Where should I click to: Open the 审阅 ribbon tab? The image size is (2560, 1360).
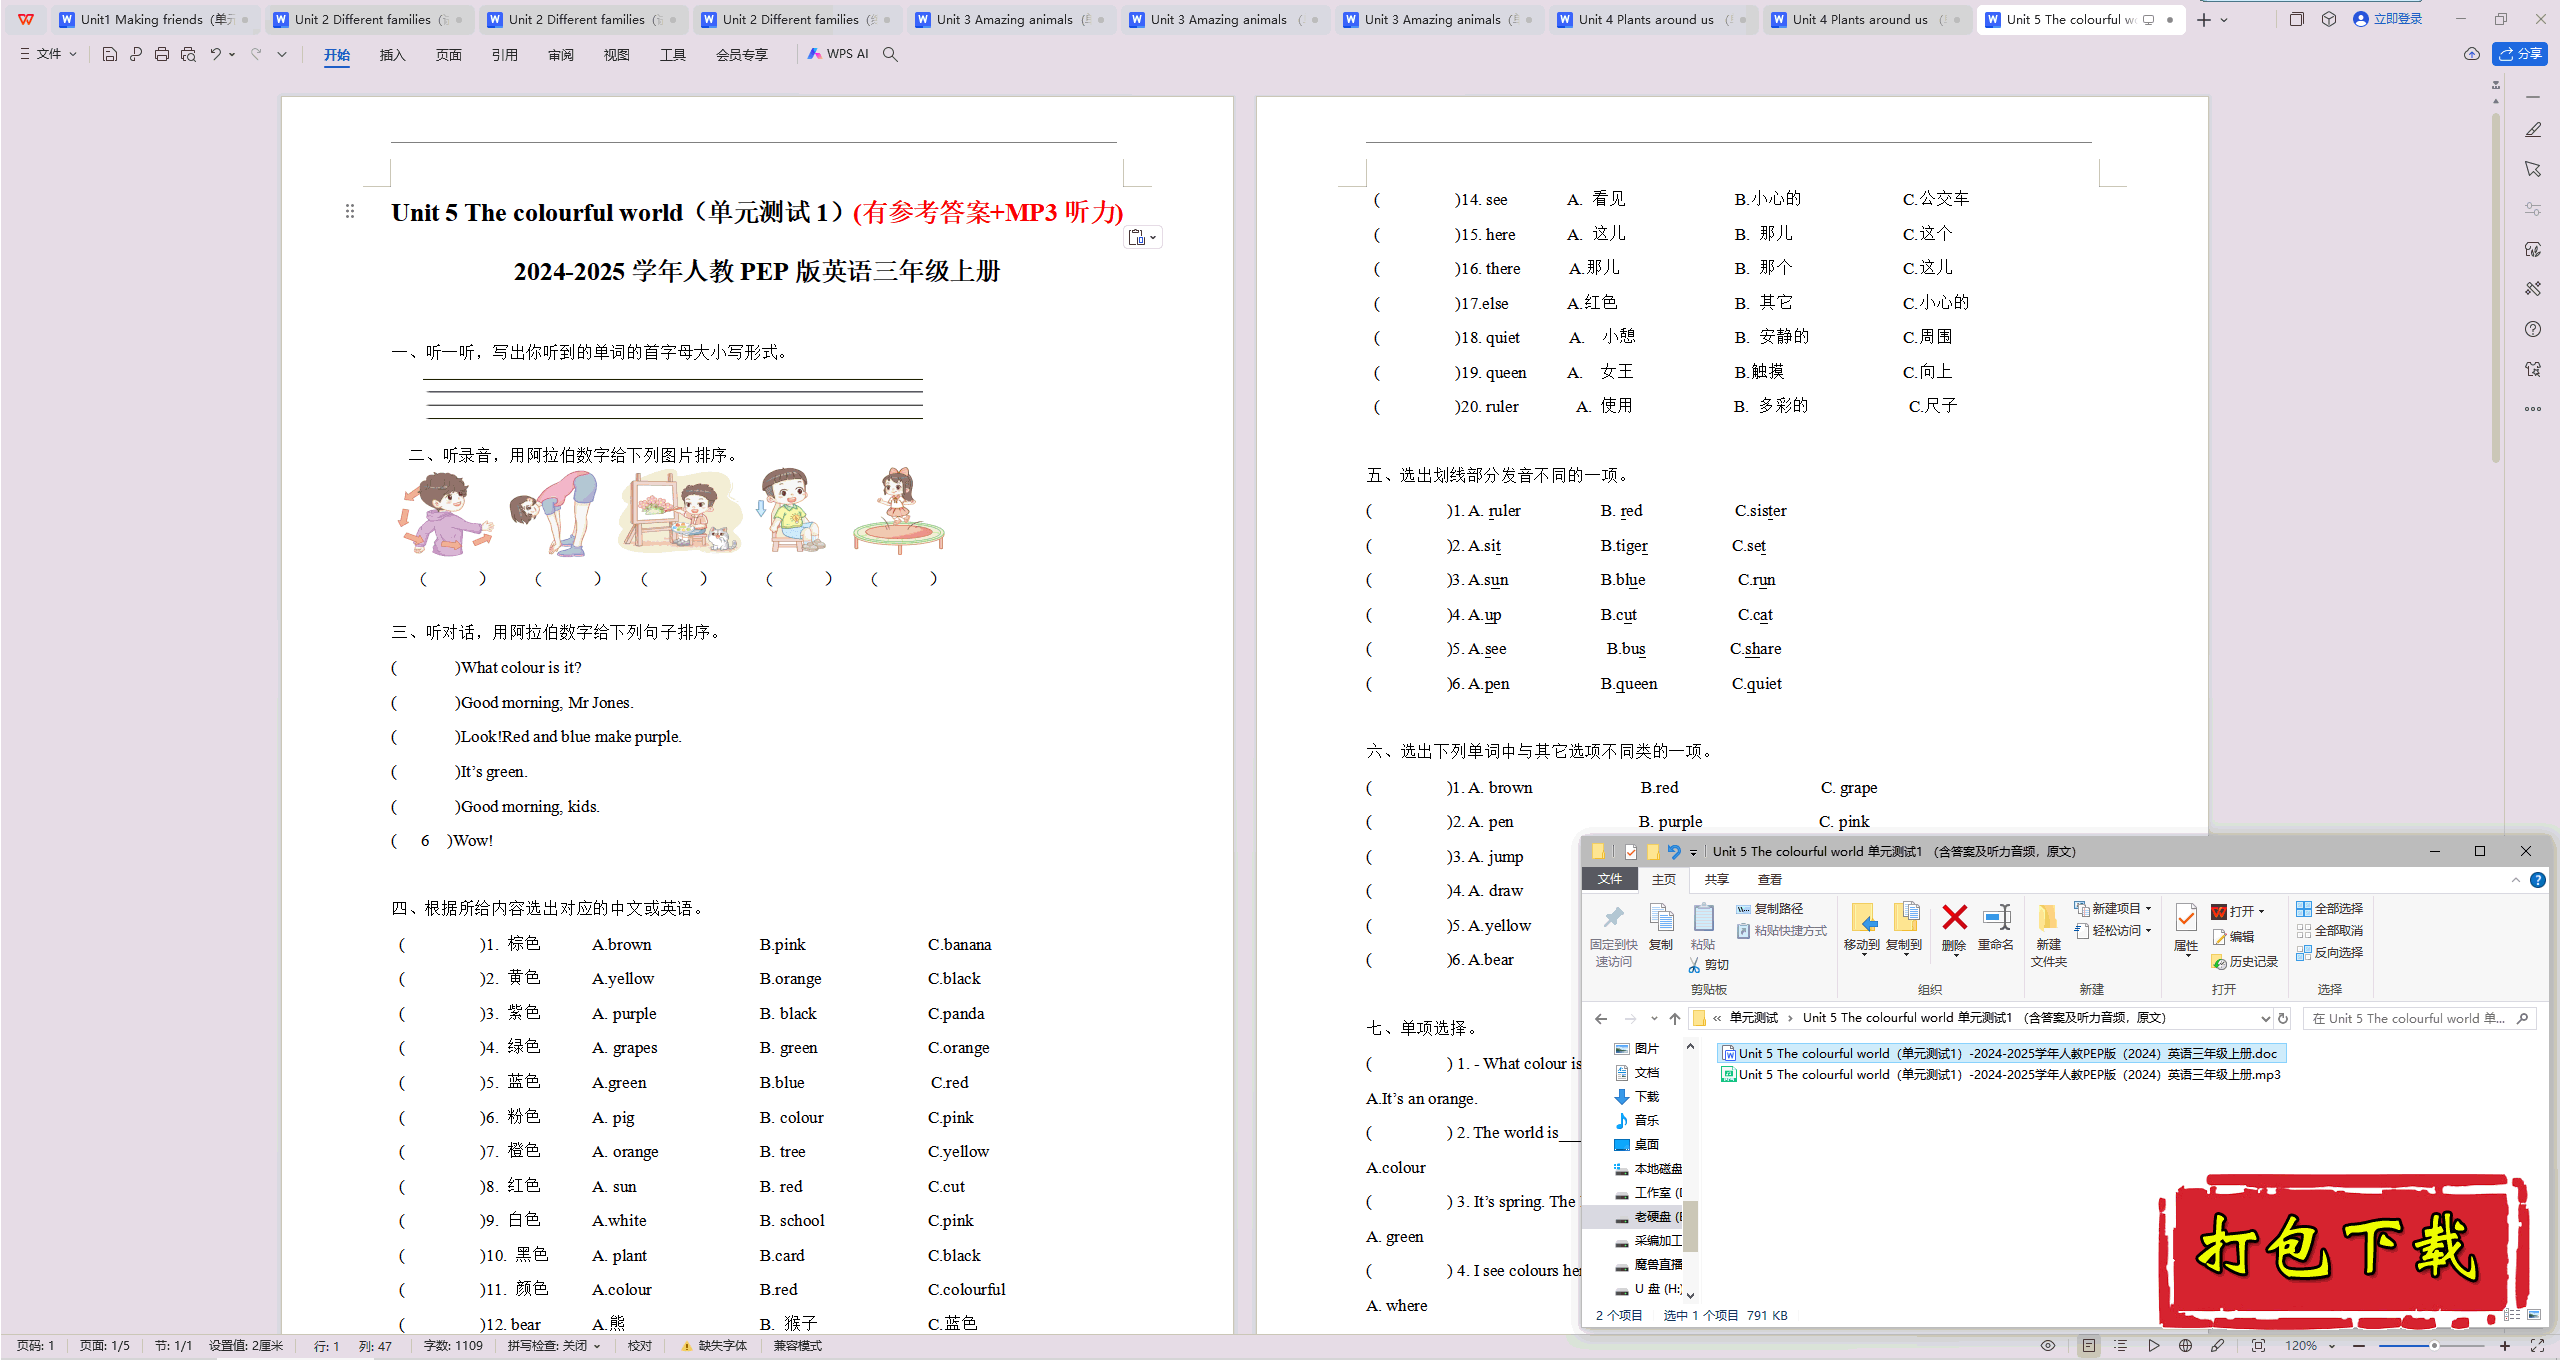coord(561,55)
